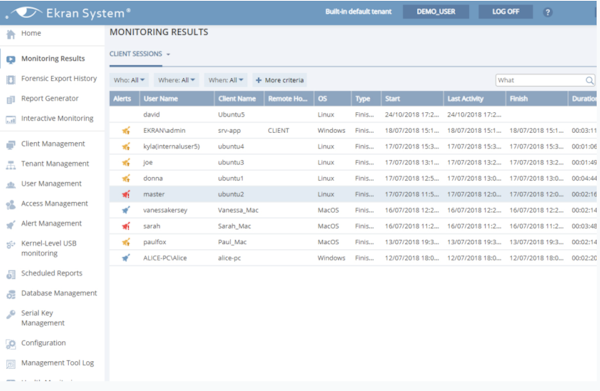Viewport: 600px width, 391px height.
Task: Click client name Vanessa_Mac
Action: tap(238, 210)
